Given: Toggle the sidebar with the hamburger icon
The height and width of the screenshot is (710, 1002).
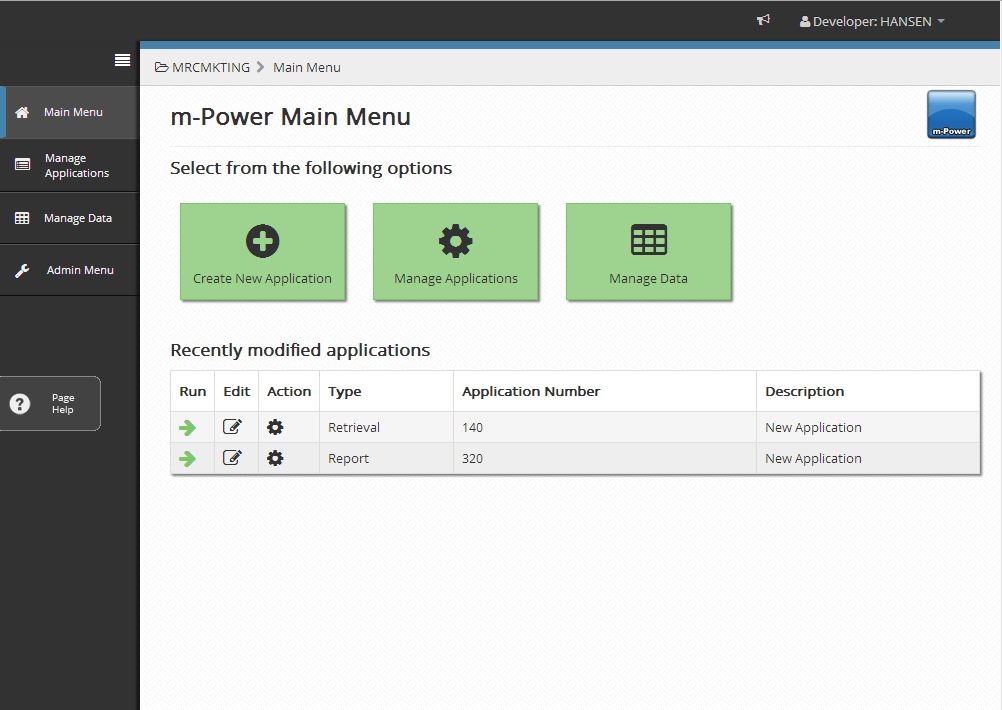Looking at the screenshot, I should click(122, 59).
